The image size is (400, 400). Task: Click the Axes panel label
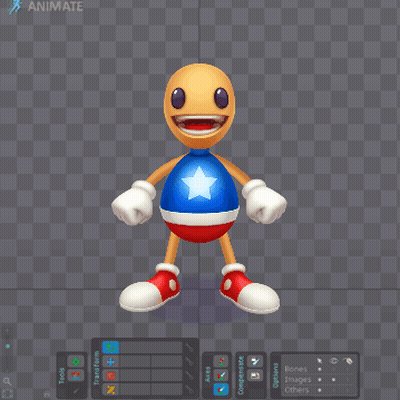point(207,374)
